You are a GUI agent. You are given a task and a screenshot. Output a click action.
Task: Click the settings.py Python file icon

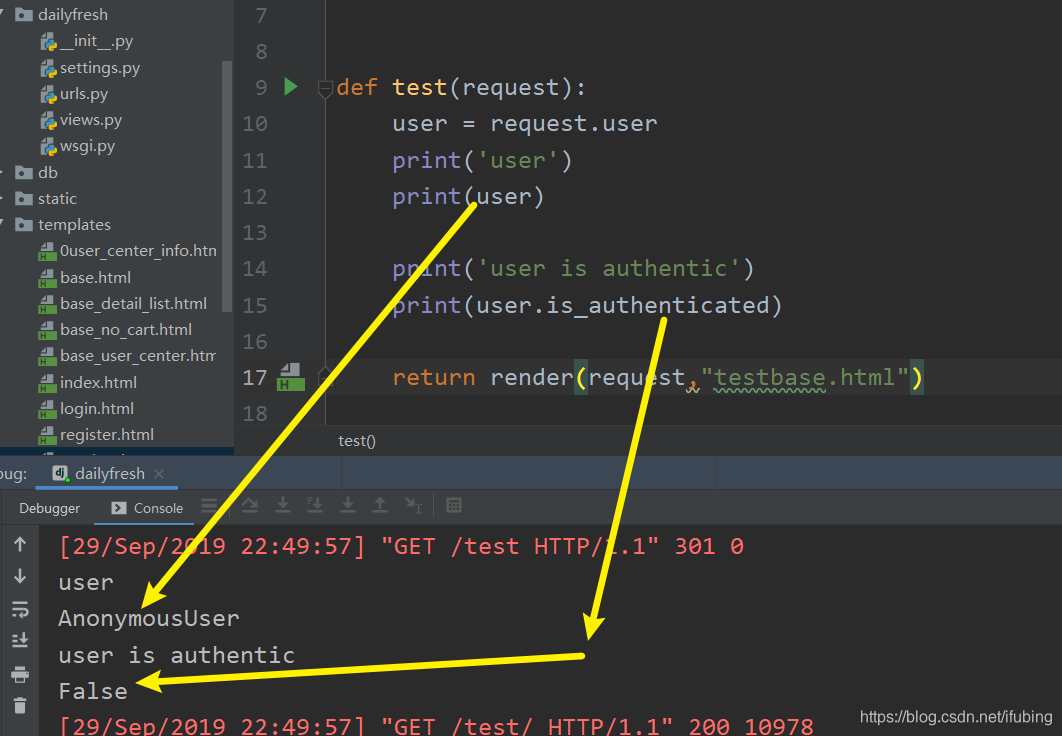tap(48, 68)
